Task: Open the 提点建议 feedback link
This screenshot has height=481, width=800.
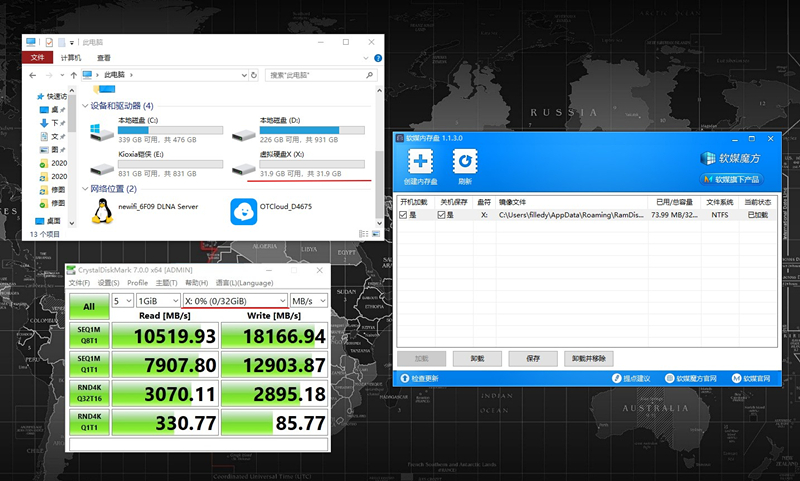Action: [632, 378]
